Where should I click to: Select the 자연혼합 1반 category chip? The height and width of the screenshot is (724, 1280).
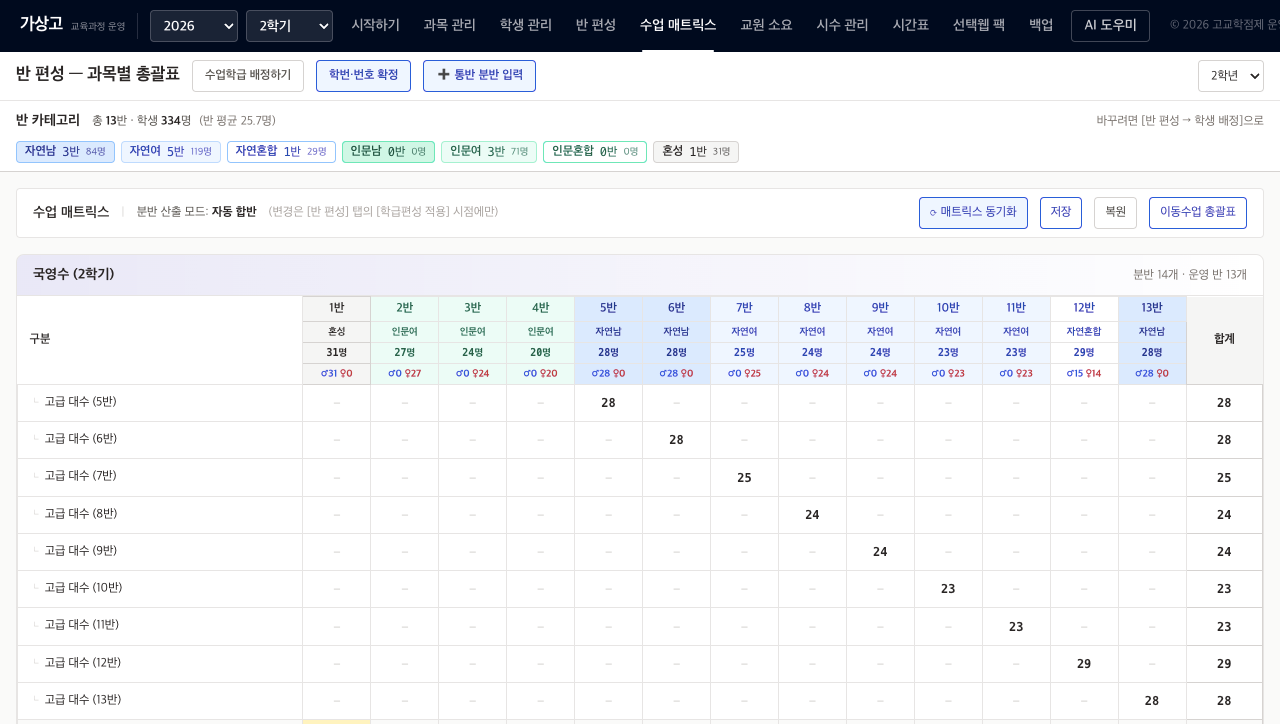point(281,152)
